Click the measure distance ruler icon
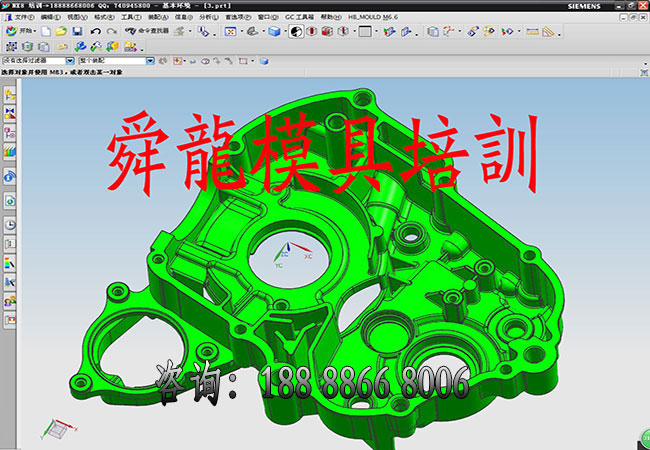Screen dimensions: 650x450 point(533,32)
